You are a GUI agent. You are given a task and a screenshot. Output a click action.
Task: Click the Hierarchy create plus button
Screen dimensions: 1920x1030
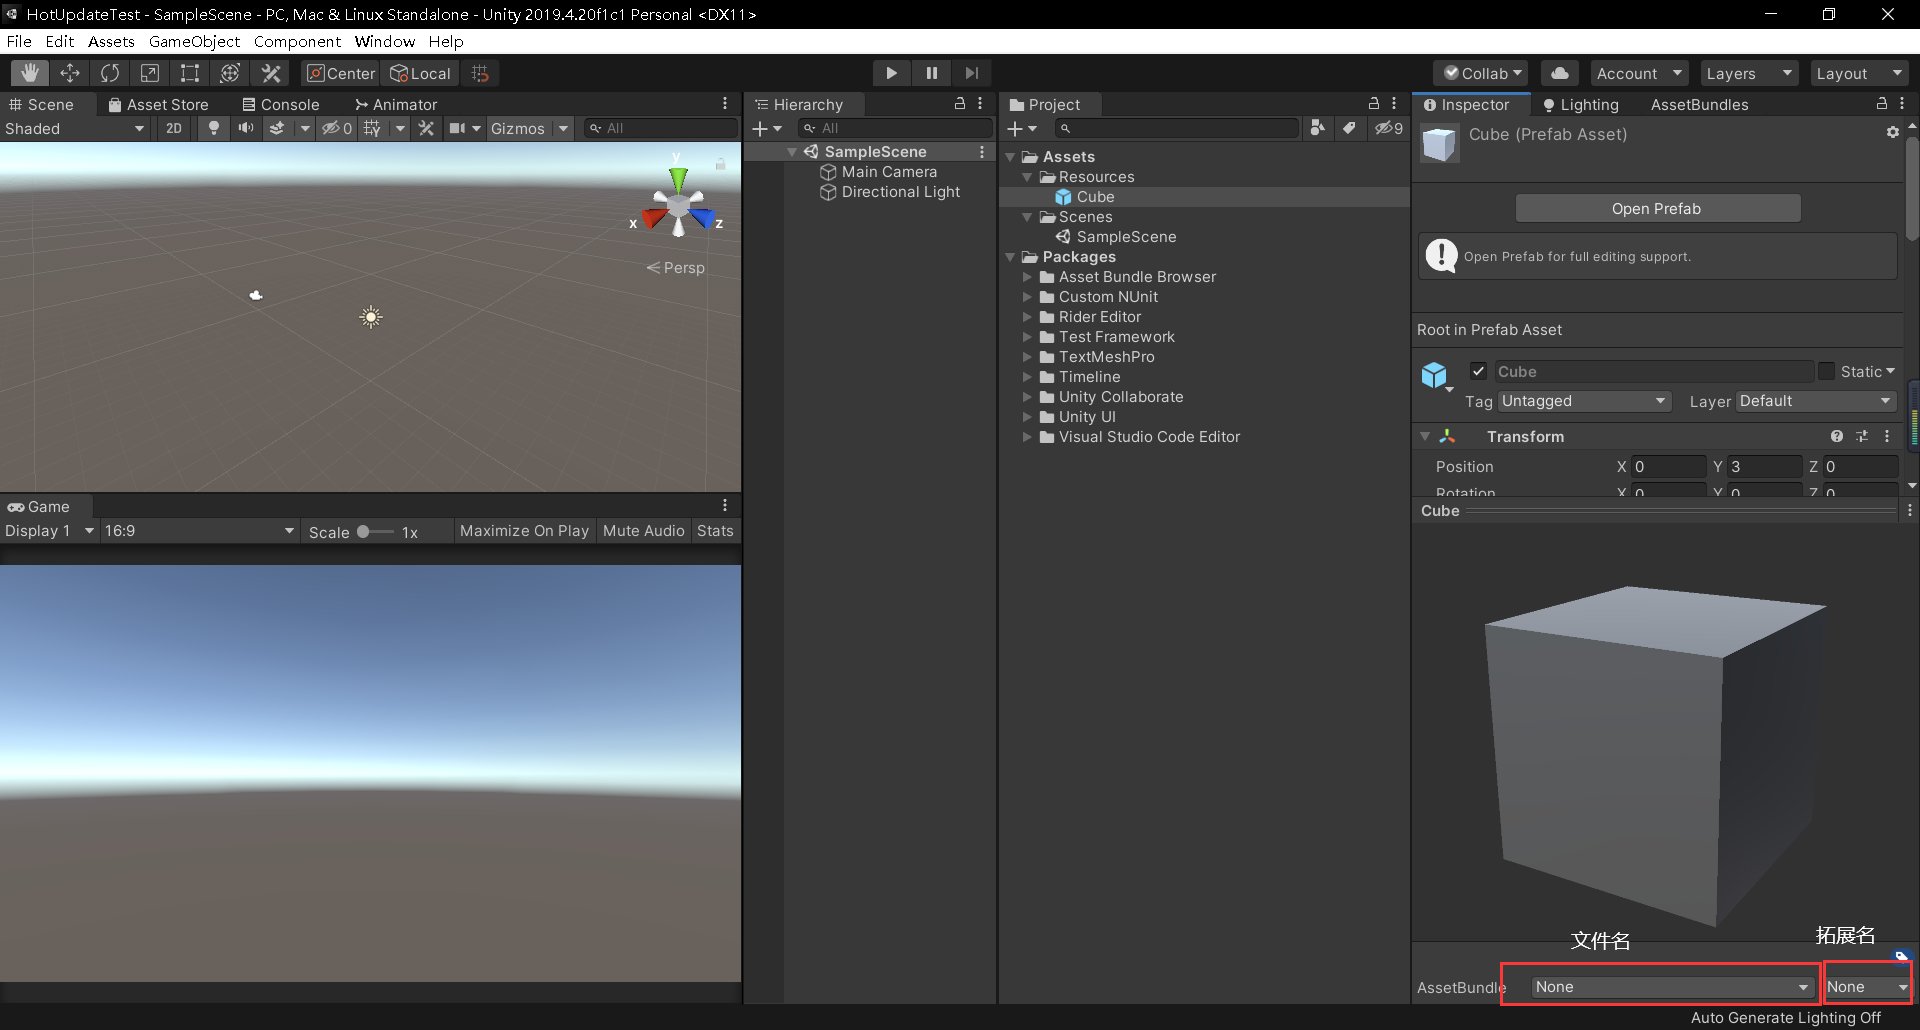coord(767,128)
